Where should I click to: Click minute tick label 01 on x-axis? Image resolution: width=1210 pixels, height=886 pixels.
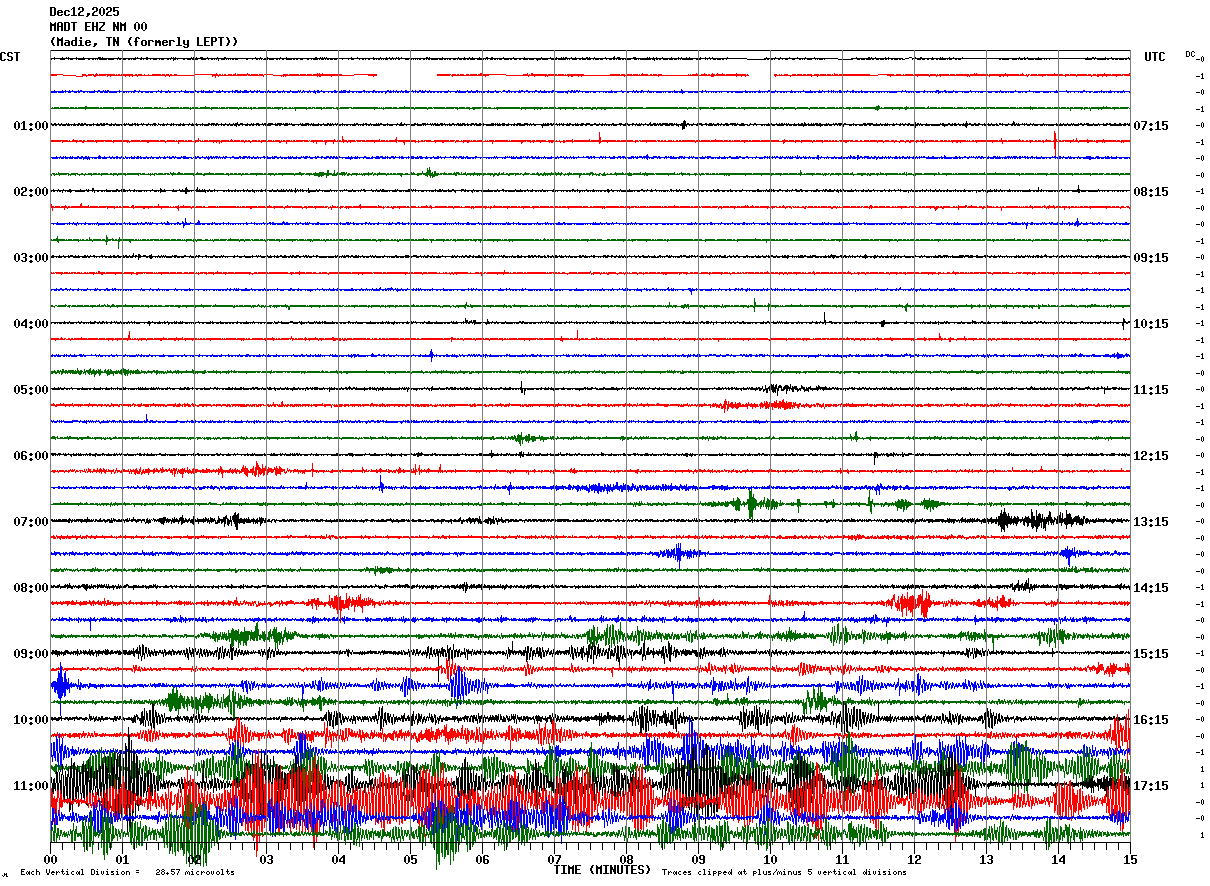(x=123, y=860)
